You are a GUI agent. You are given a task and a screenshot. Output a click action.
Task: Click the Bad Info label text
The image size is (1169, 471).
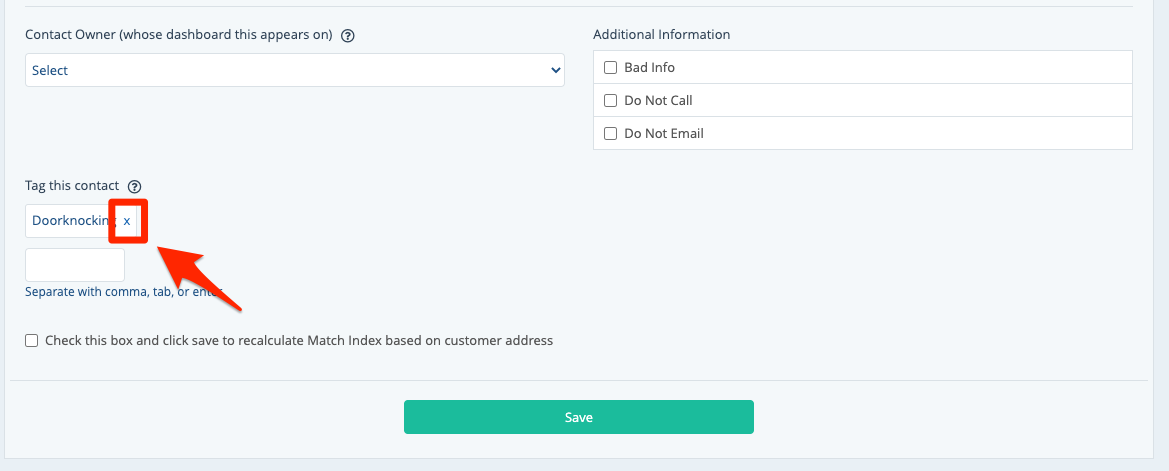tap(649, 68)
